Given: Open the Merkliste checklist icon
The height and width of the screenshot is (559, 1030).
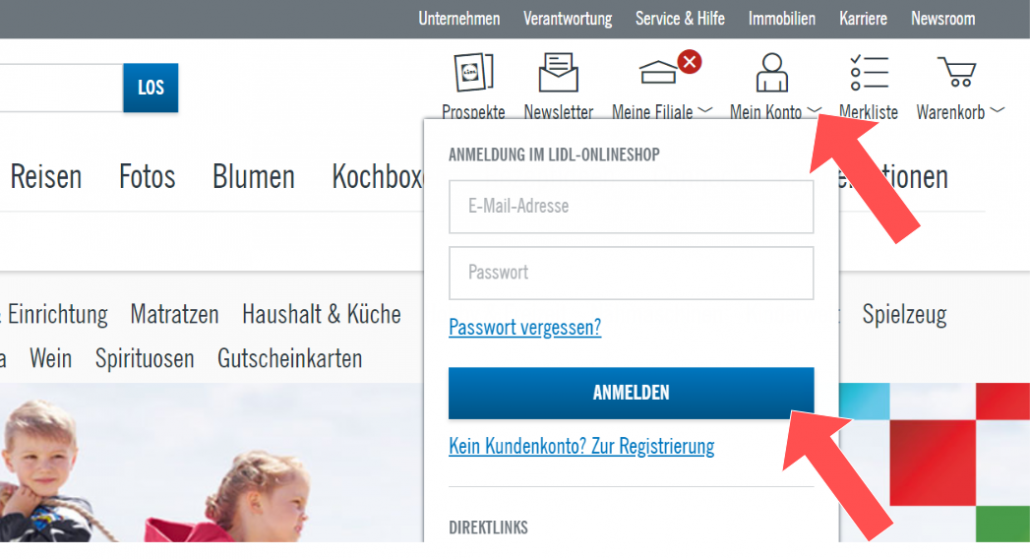Looking at the screenshot, I should 868,73.
